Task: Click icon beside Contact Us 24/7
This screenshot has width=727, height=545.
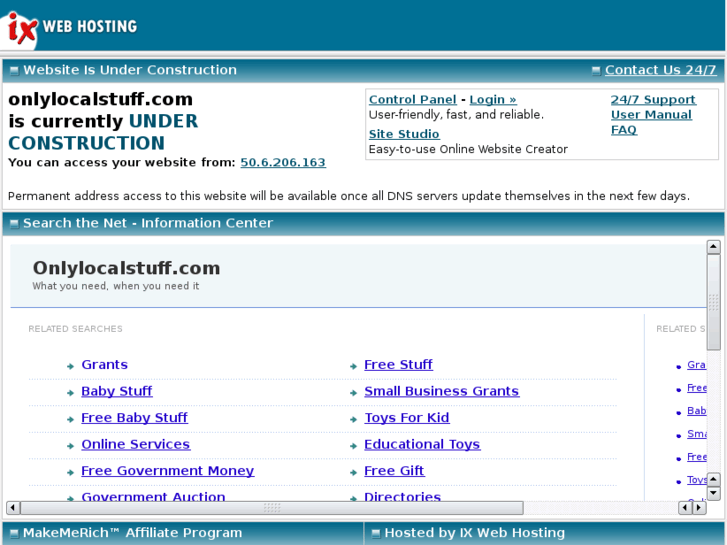Action: 596,71
